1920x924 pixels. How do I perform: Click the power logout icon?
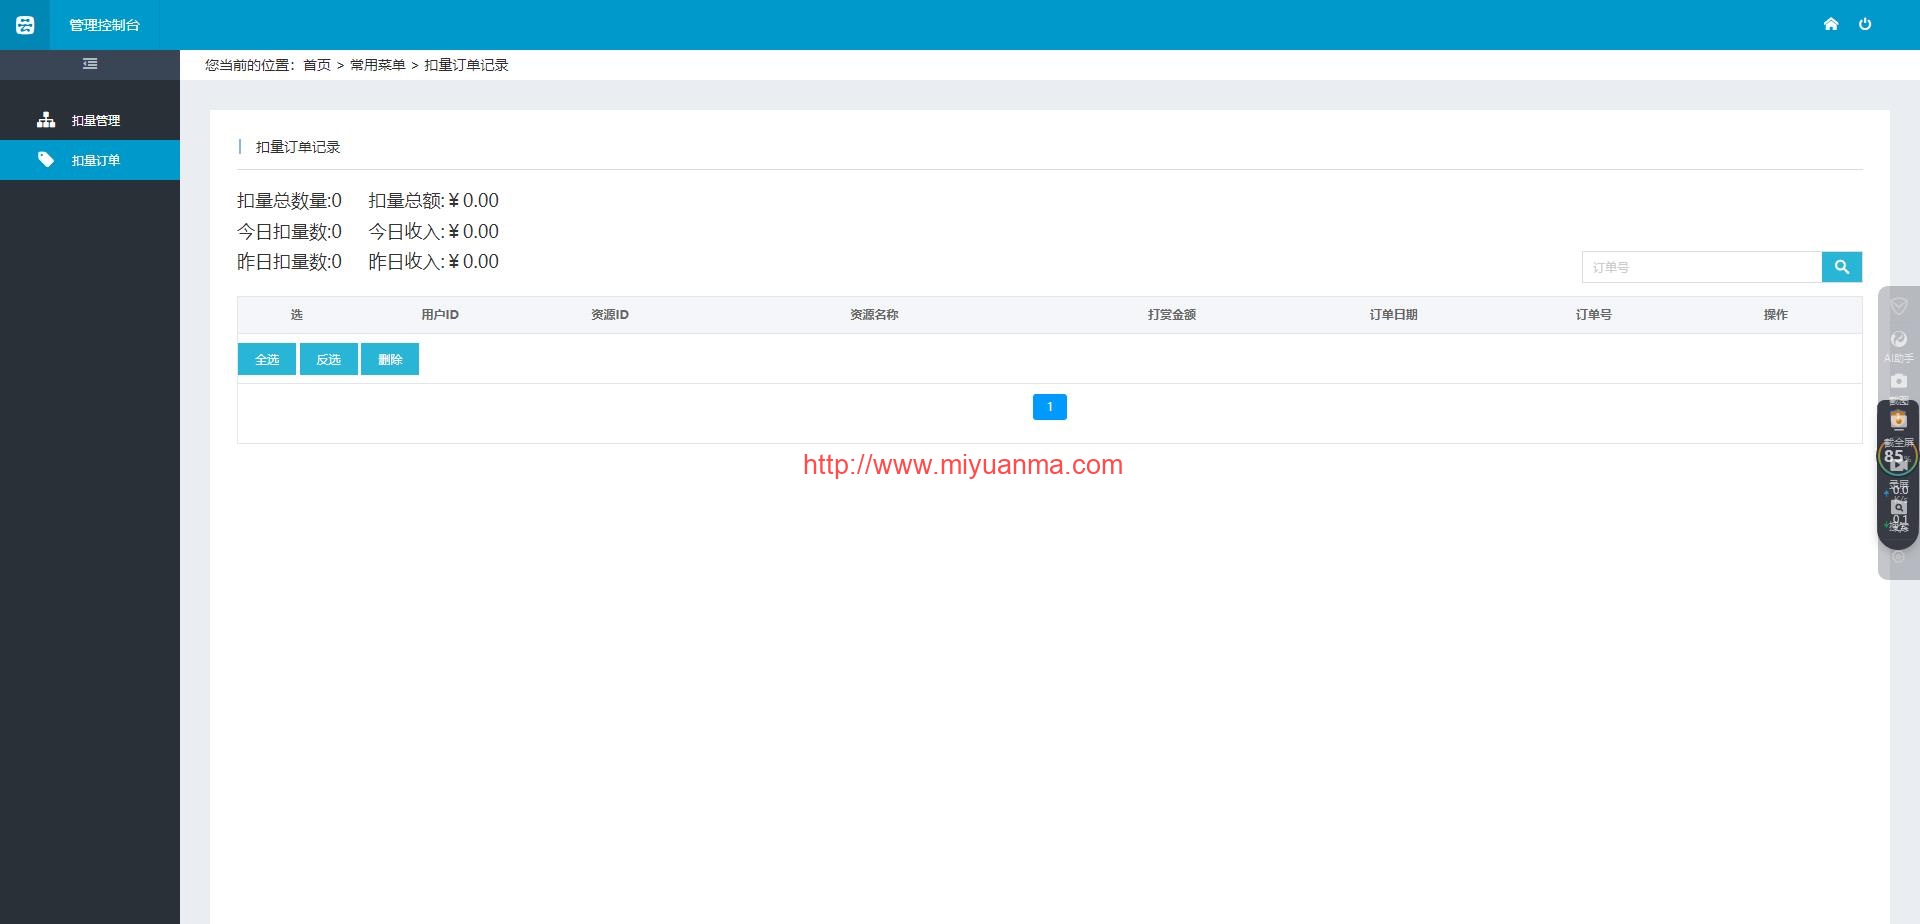(1865, 24)
